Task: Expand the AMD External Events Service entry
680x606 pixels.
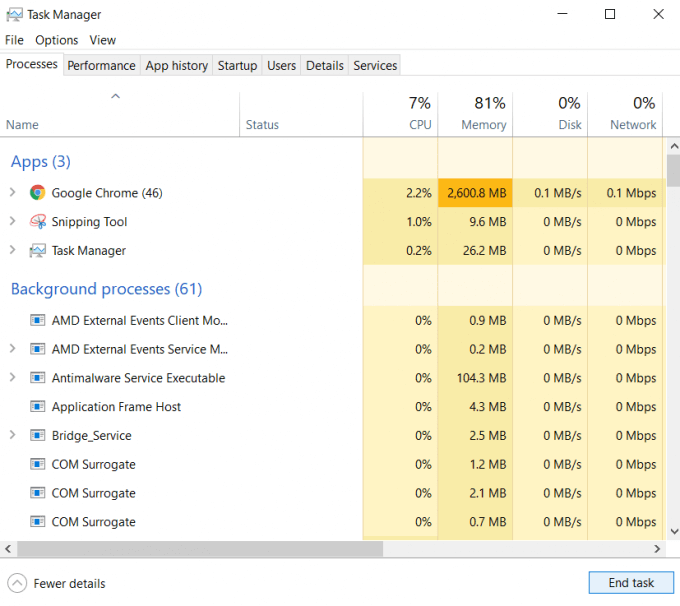Action: coord(12,349)
